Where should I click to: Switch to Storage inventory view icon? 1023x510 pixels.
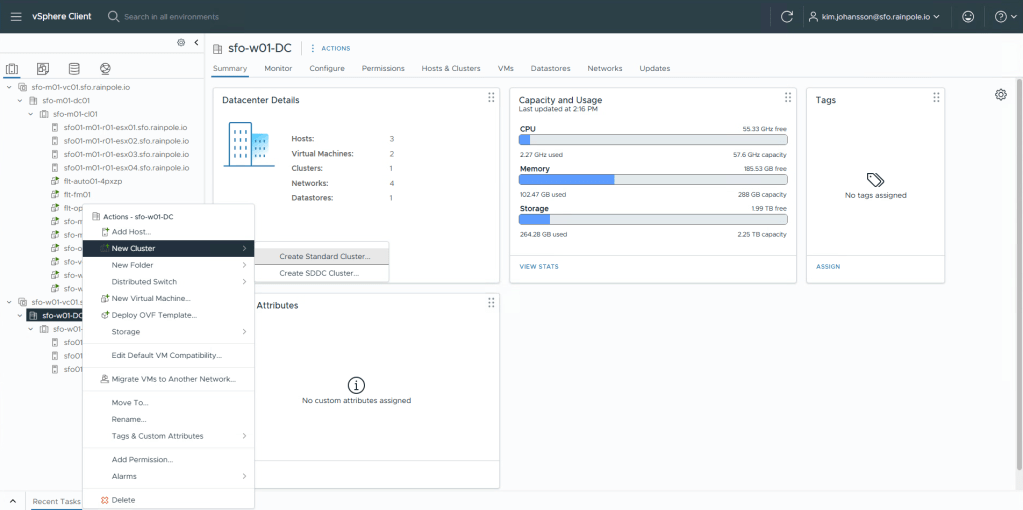74,69
